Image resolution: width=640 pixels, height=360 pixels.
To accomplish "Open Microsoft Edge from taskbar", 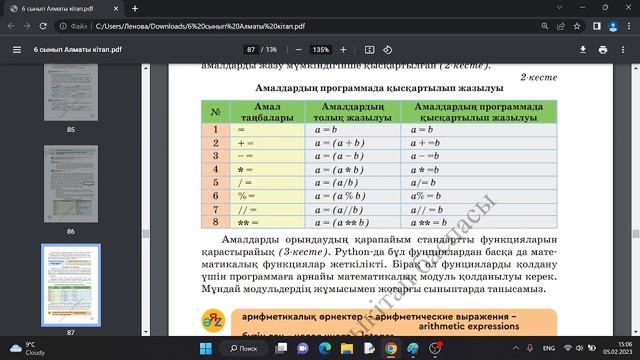I will 325,349.
